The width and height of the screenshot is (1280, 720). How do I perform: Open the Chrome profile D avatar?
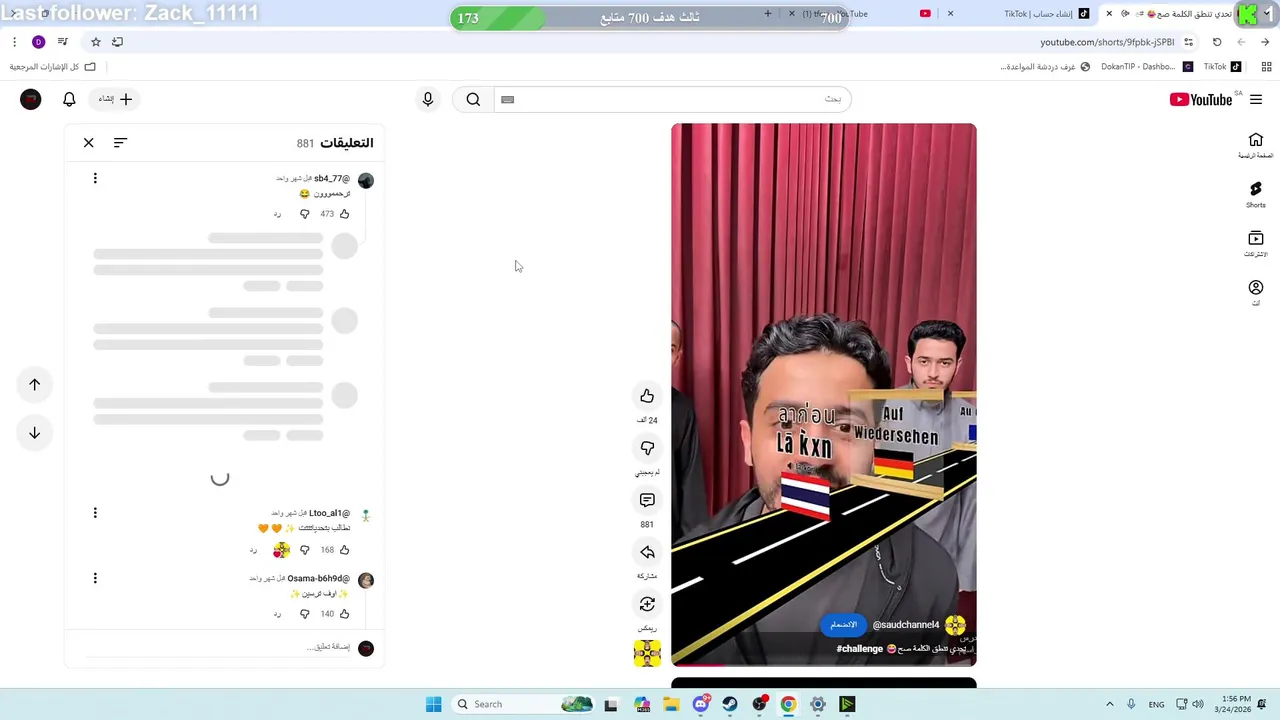[x=38, y=42]
